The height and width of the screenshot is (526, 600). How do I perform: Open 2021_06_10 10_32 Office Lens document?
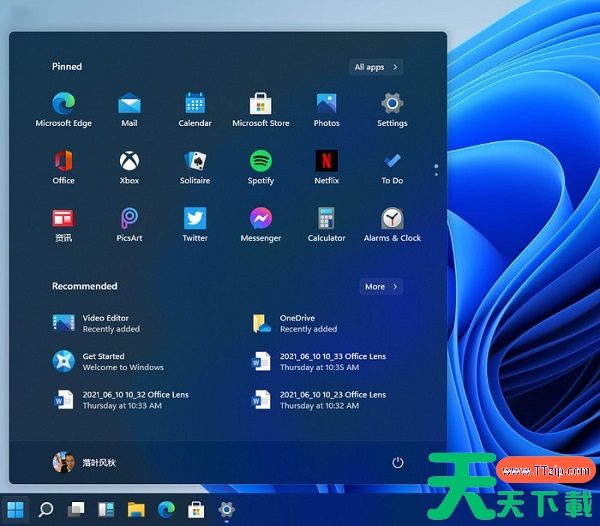(121, 400)
